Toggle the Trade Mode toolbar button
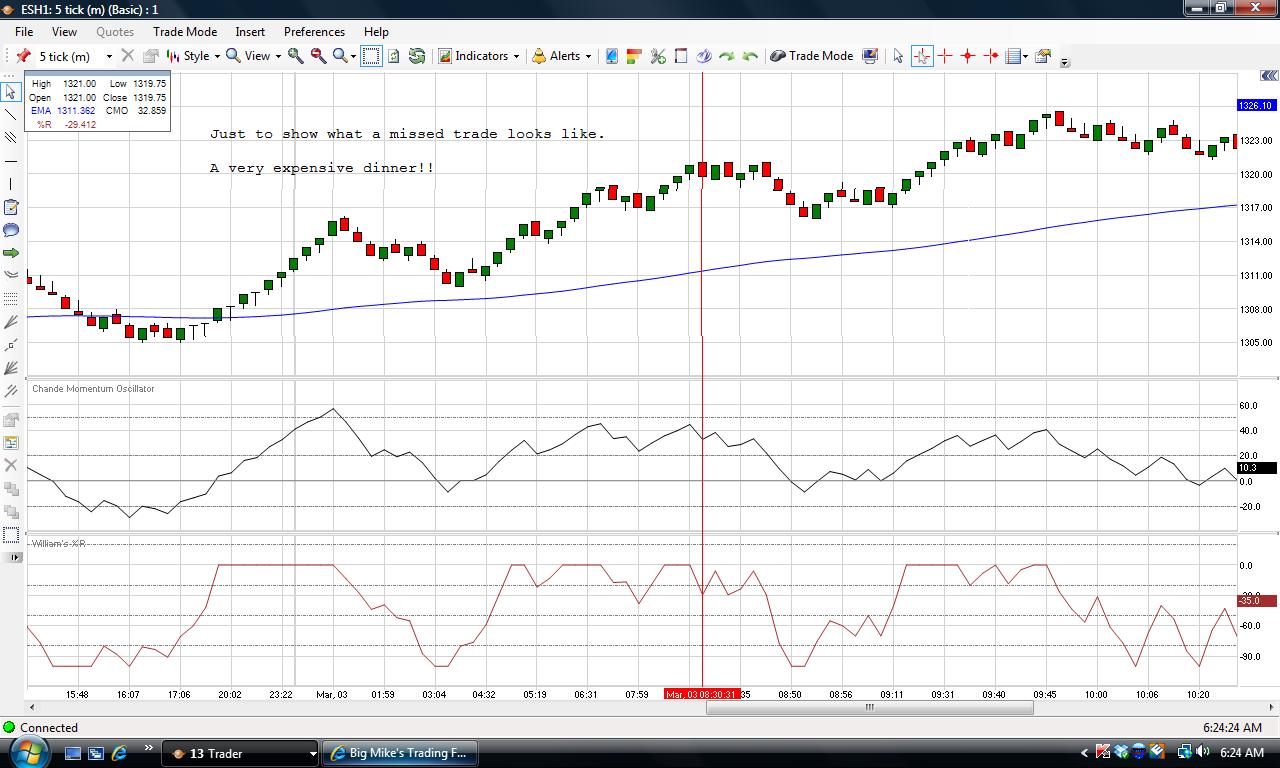 pos(812,56)
